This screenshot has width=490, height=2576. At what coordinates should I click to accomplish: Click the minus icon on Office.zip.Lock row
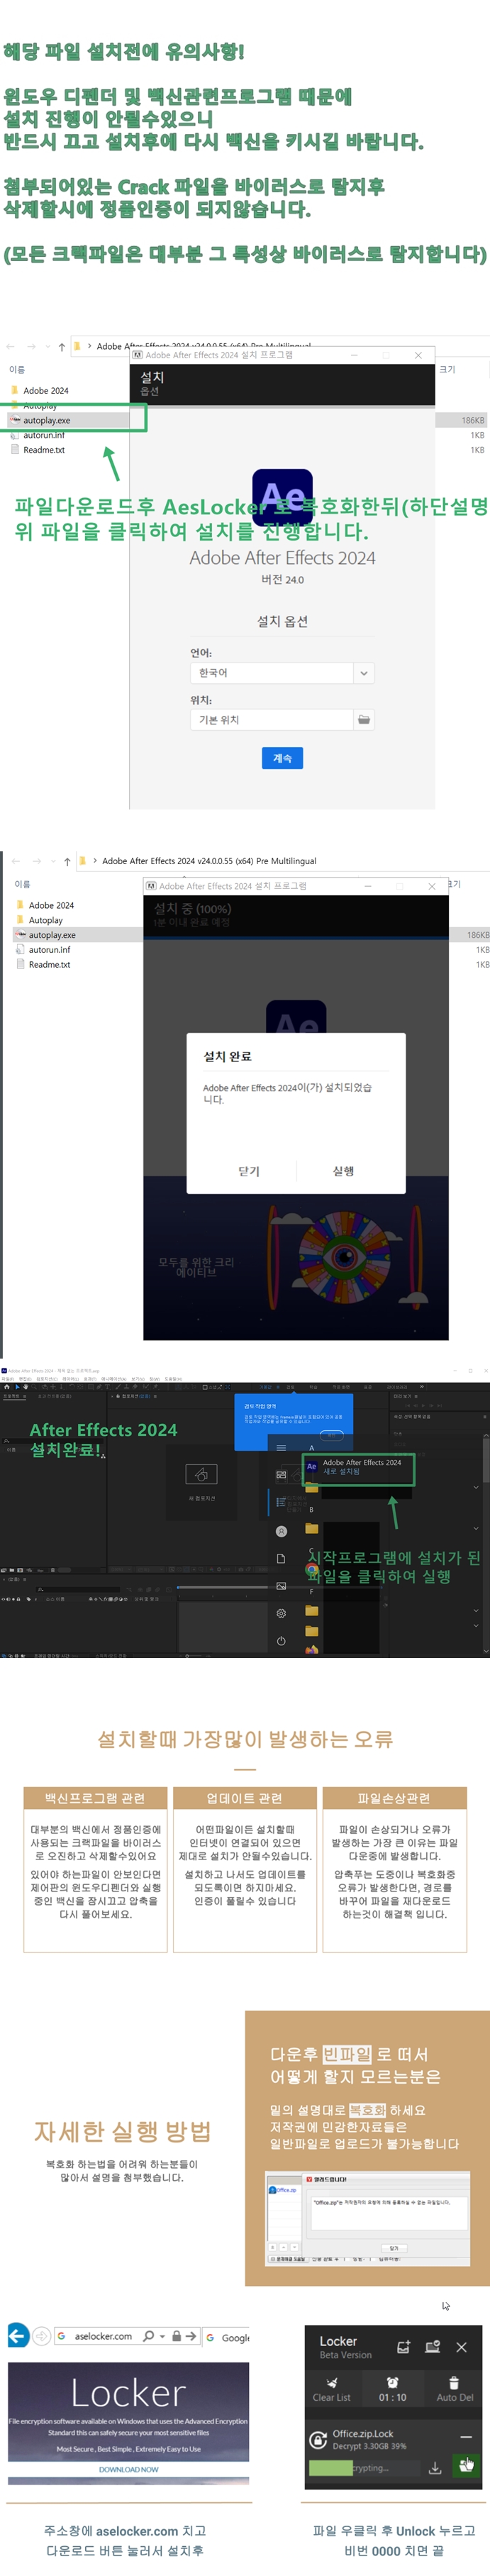465,2437
